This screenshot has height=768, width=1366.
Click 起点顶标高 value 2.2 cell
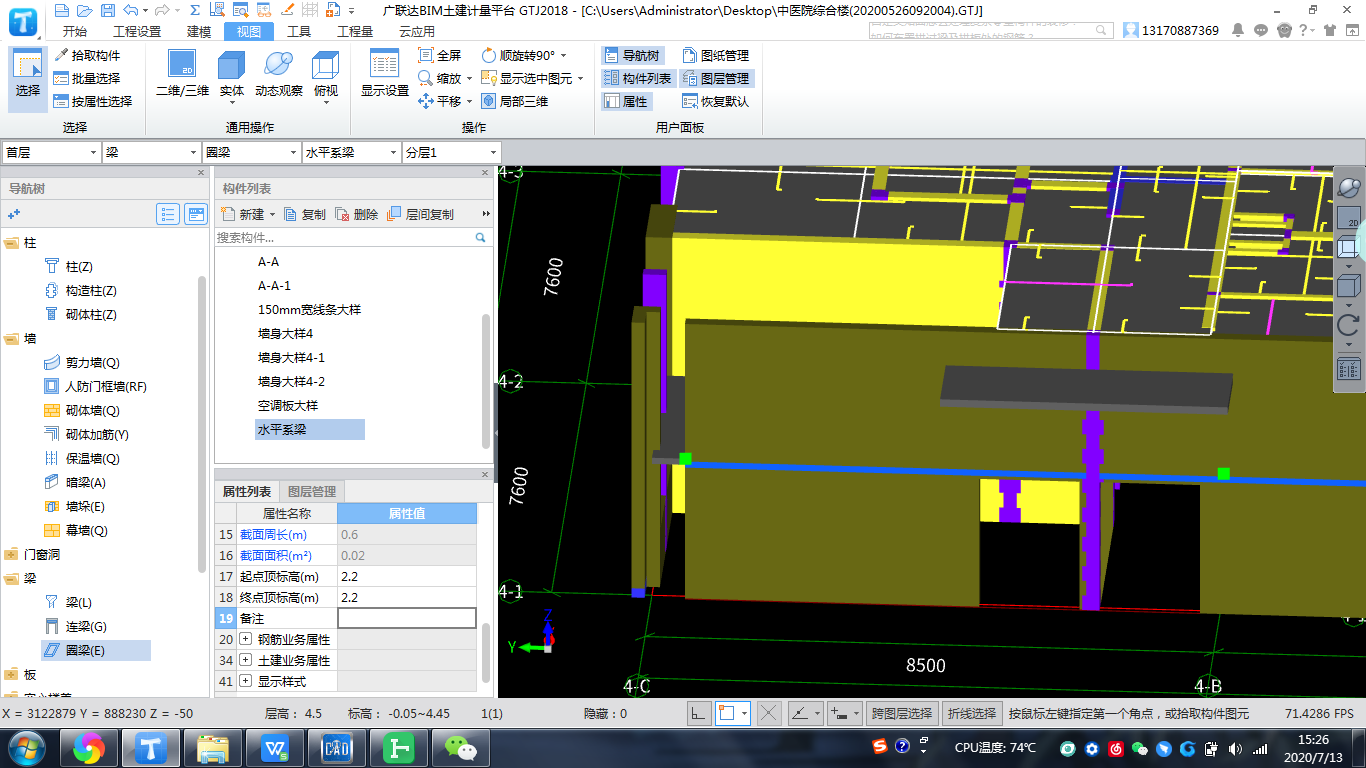coord(407,576)
